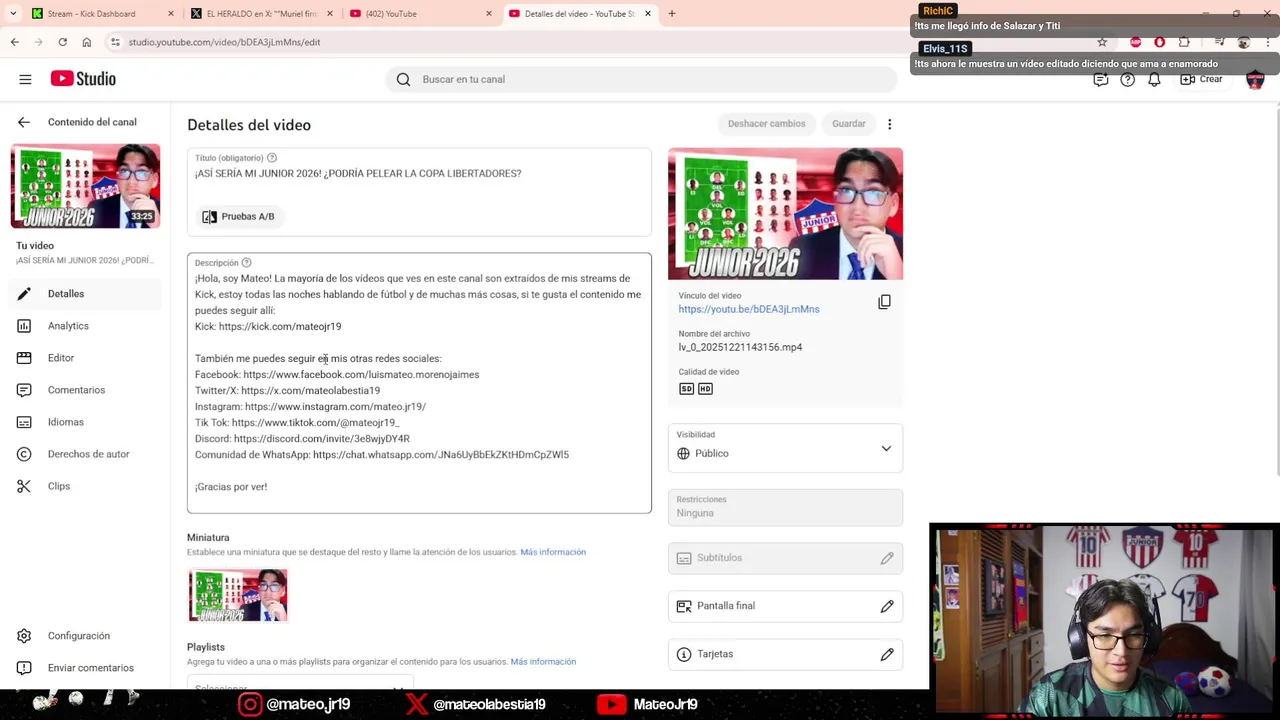Click the Restricciones Ninguna field

click(785, 507)
